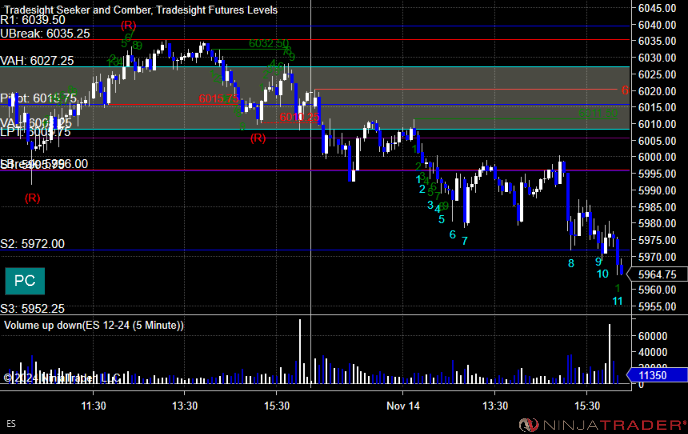Screen dimensions: 688x434
Task: Click the tallest white volume bar near 15:30
Action: 300,351
